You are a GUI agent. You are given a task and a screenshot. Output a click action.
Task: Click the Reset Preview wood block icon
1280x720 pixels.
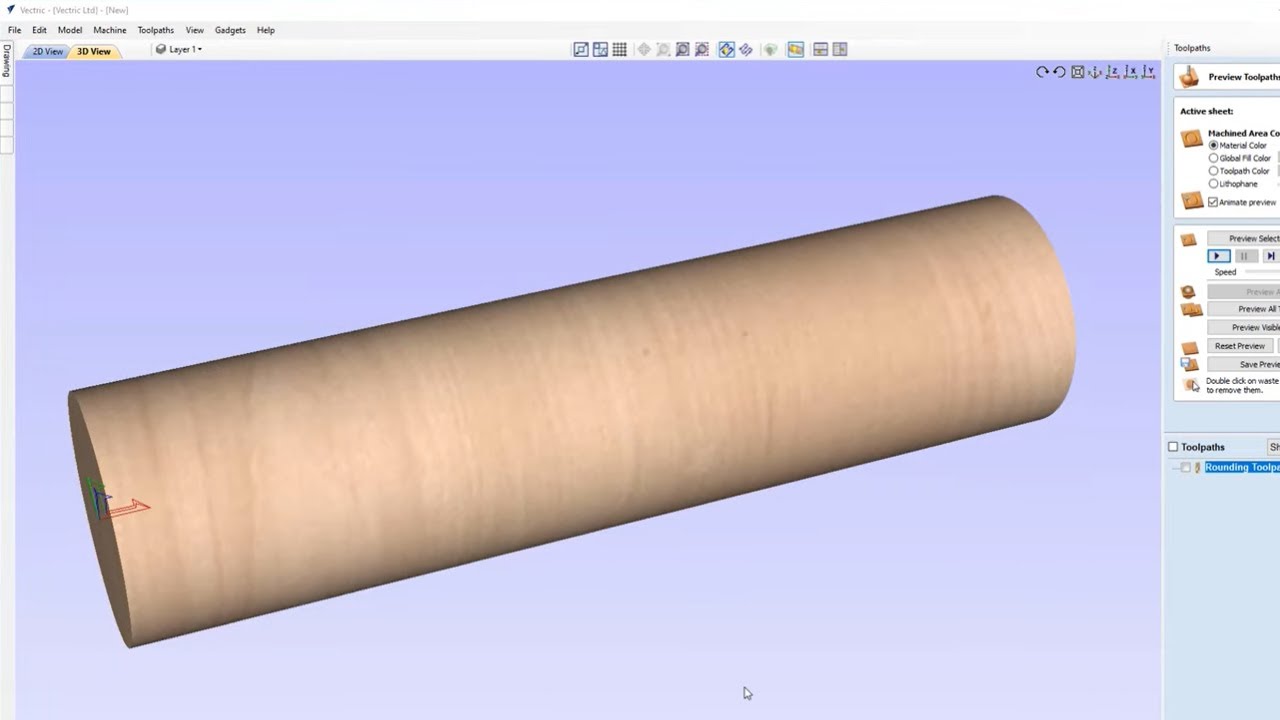[1189, 347]
